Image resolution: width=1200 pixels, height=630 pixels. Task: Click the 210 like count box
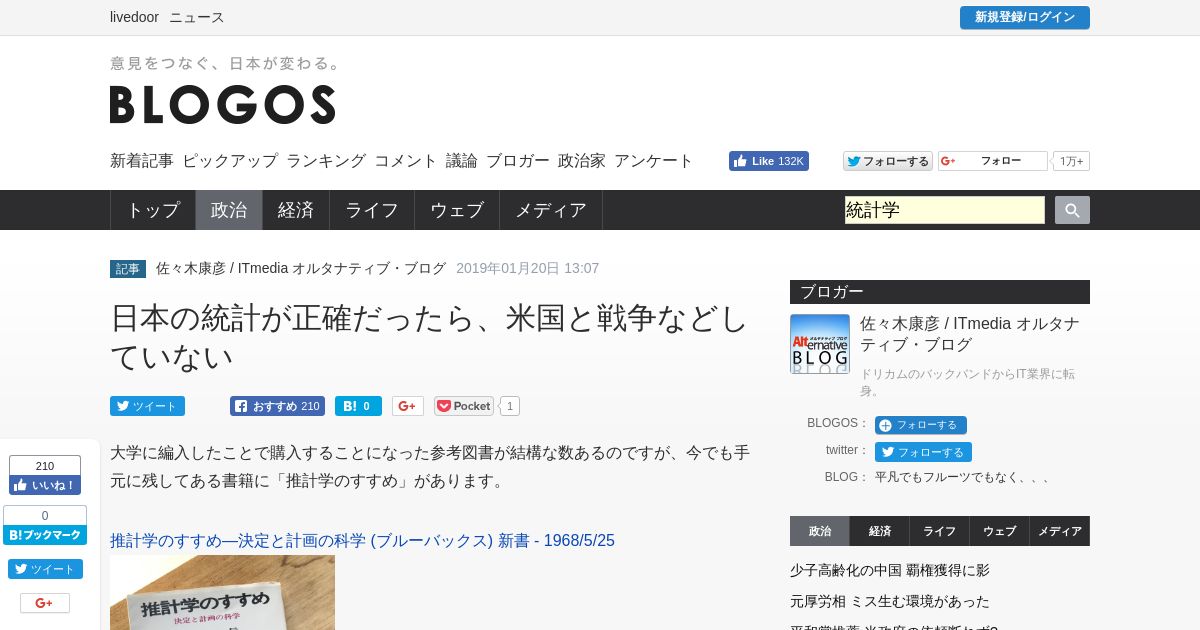tap(45, 465)
